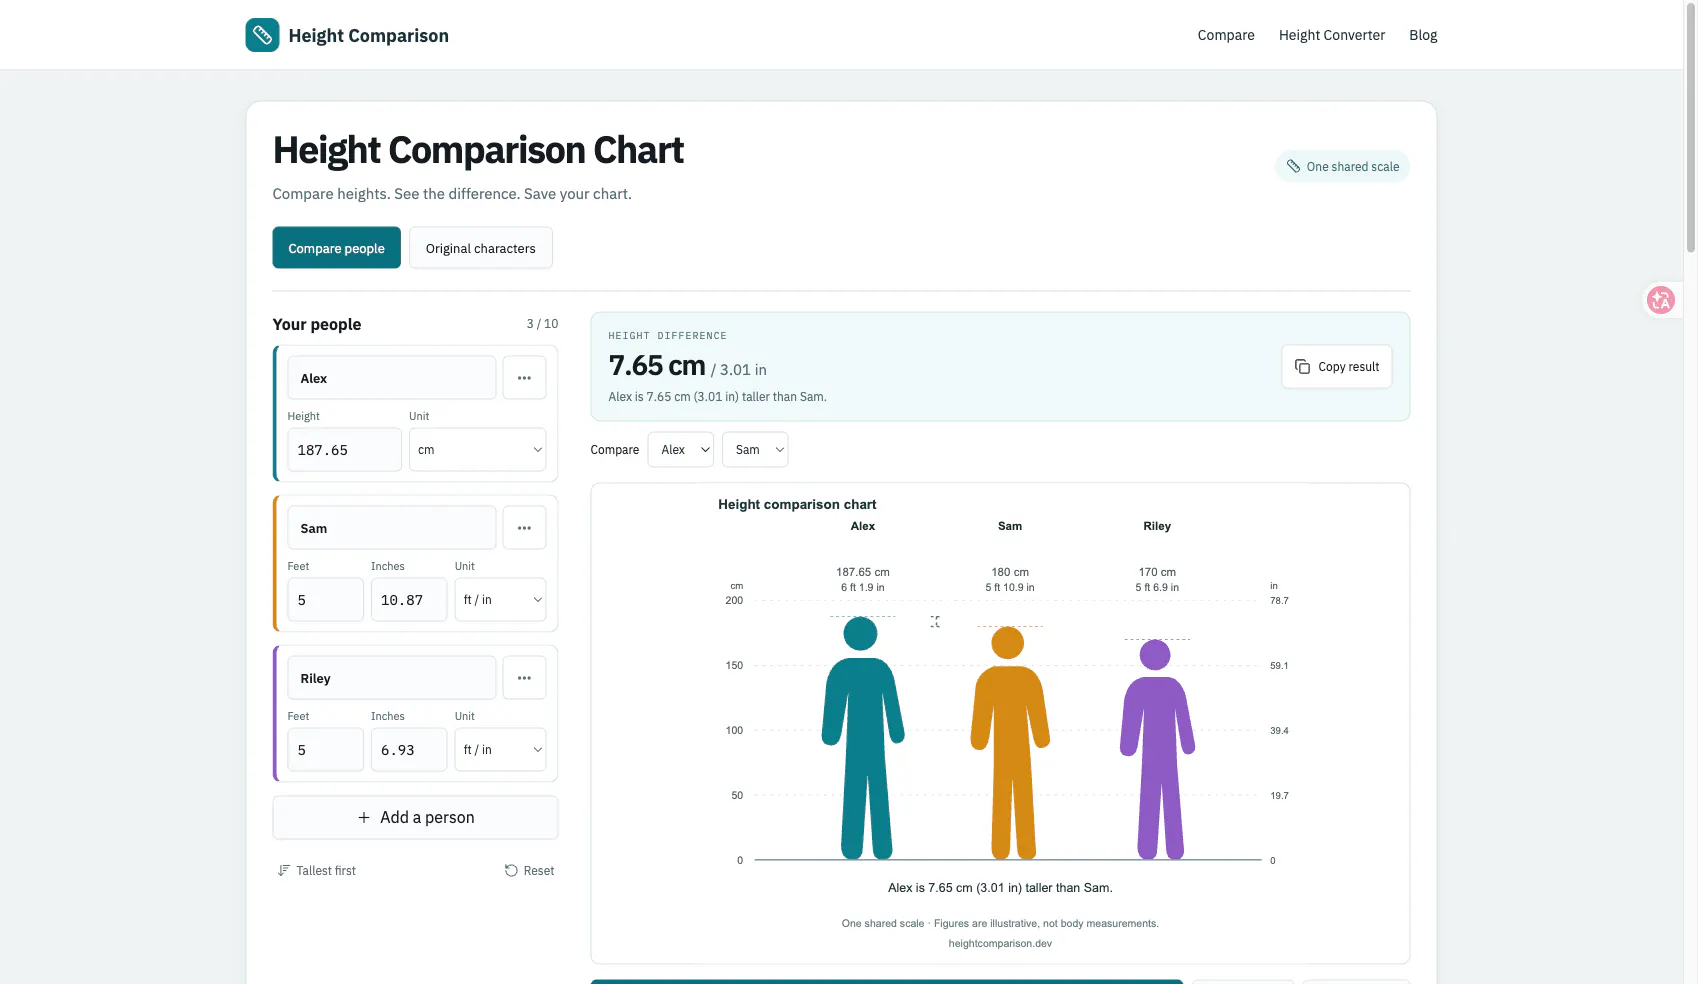Open the more options menu for Sam
This screenshot has width=1698, height=984.
(524, 528)
